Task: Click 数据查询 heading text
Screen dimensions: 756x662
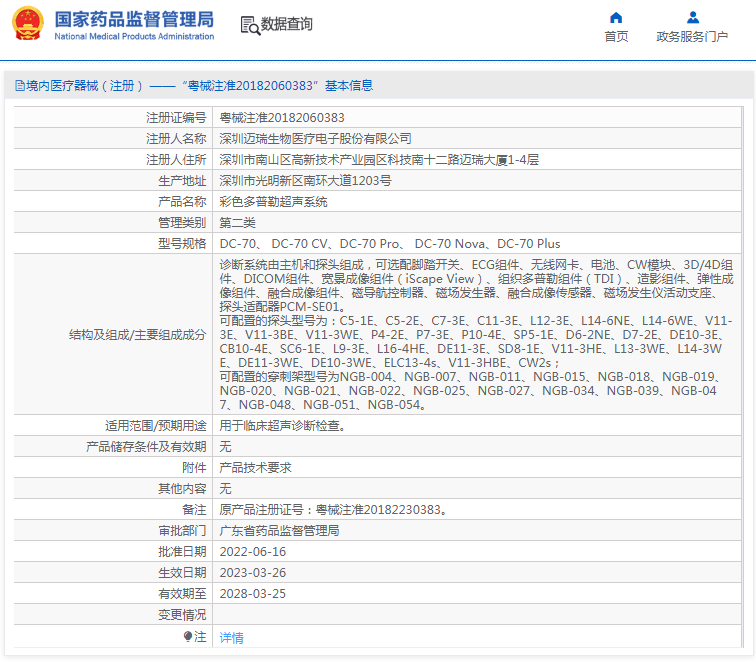Action: point(286,24)
